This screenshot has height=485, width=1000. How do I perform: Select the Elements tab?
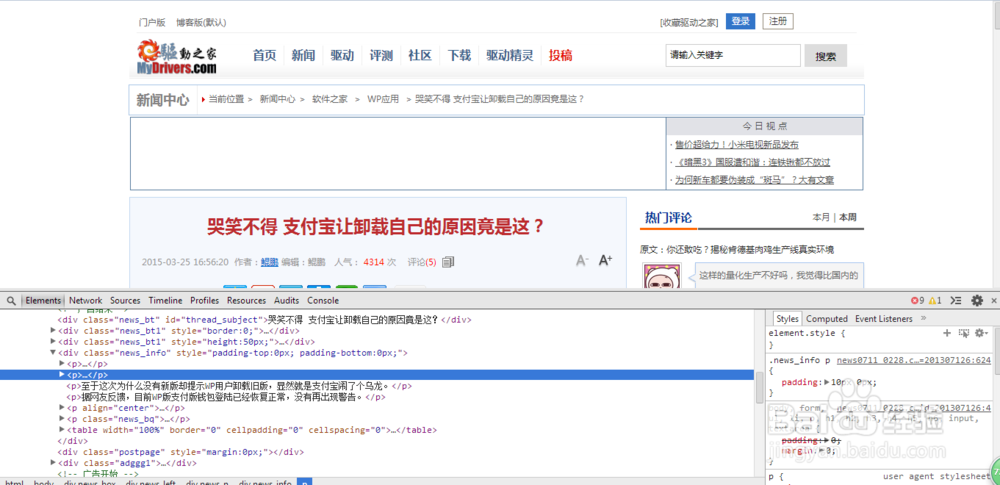pyautogui.click(x=43, y=301)
